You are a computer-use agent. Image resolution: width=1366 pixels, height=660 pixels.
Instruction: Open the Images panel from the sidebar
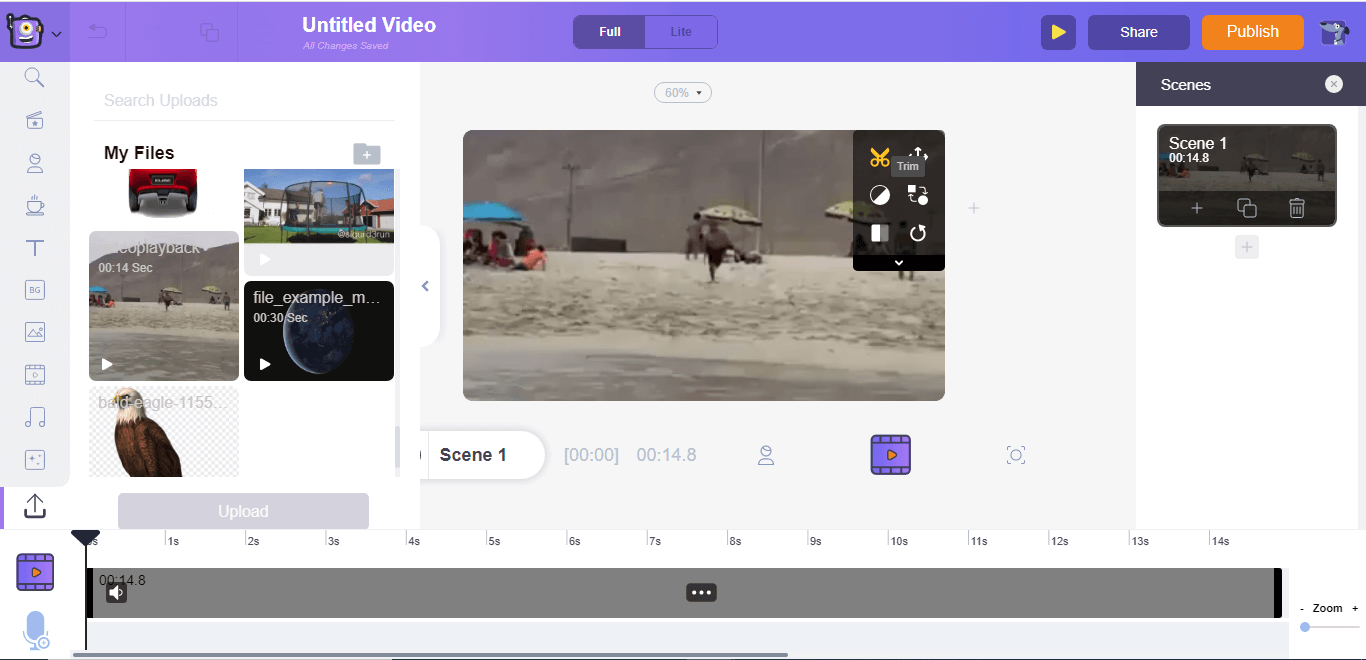[34, 331]
